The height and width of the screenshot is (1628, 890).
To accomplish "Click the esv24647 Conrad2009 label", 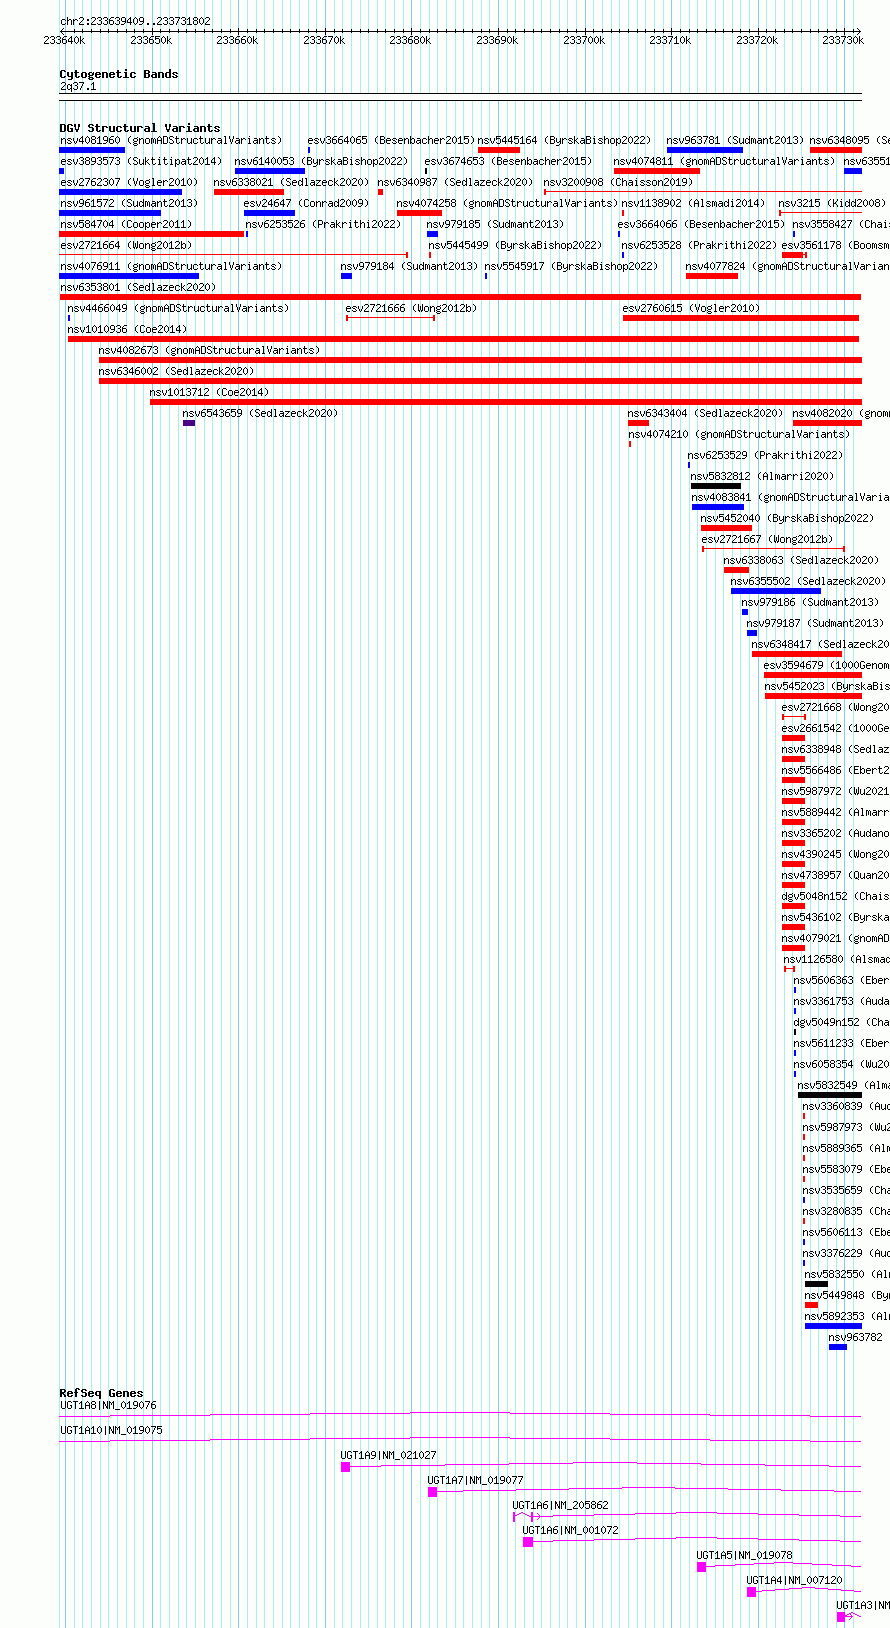I will [306, 203].
